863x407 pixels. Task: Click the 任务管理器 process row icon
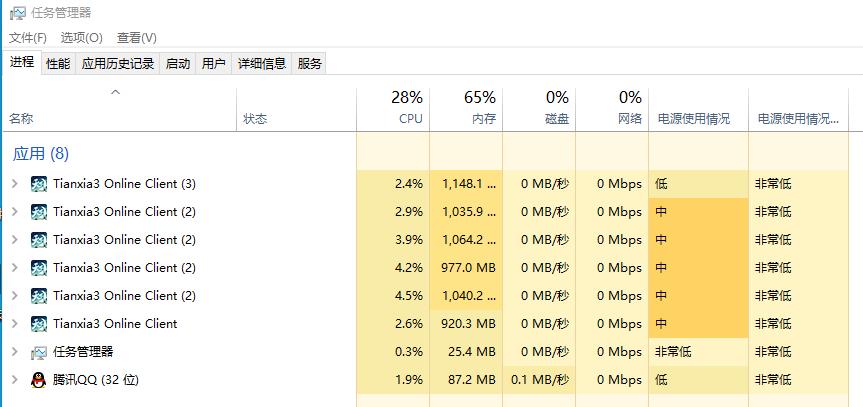39,352
